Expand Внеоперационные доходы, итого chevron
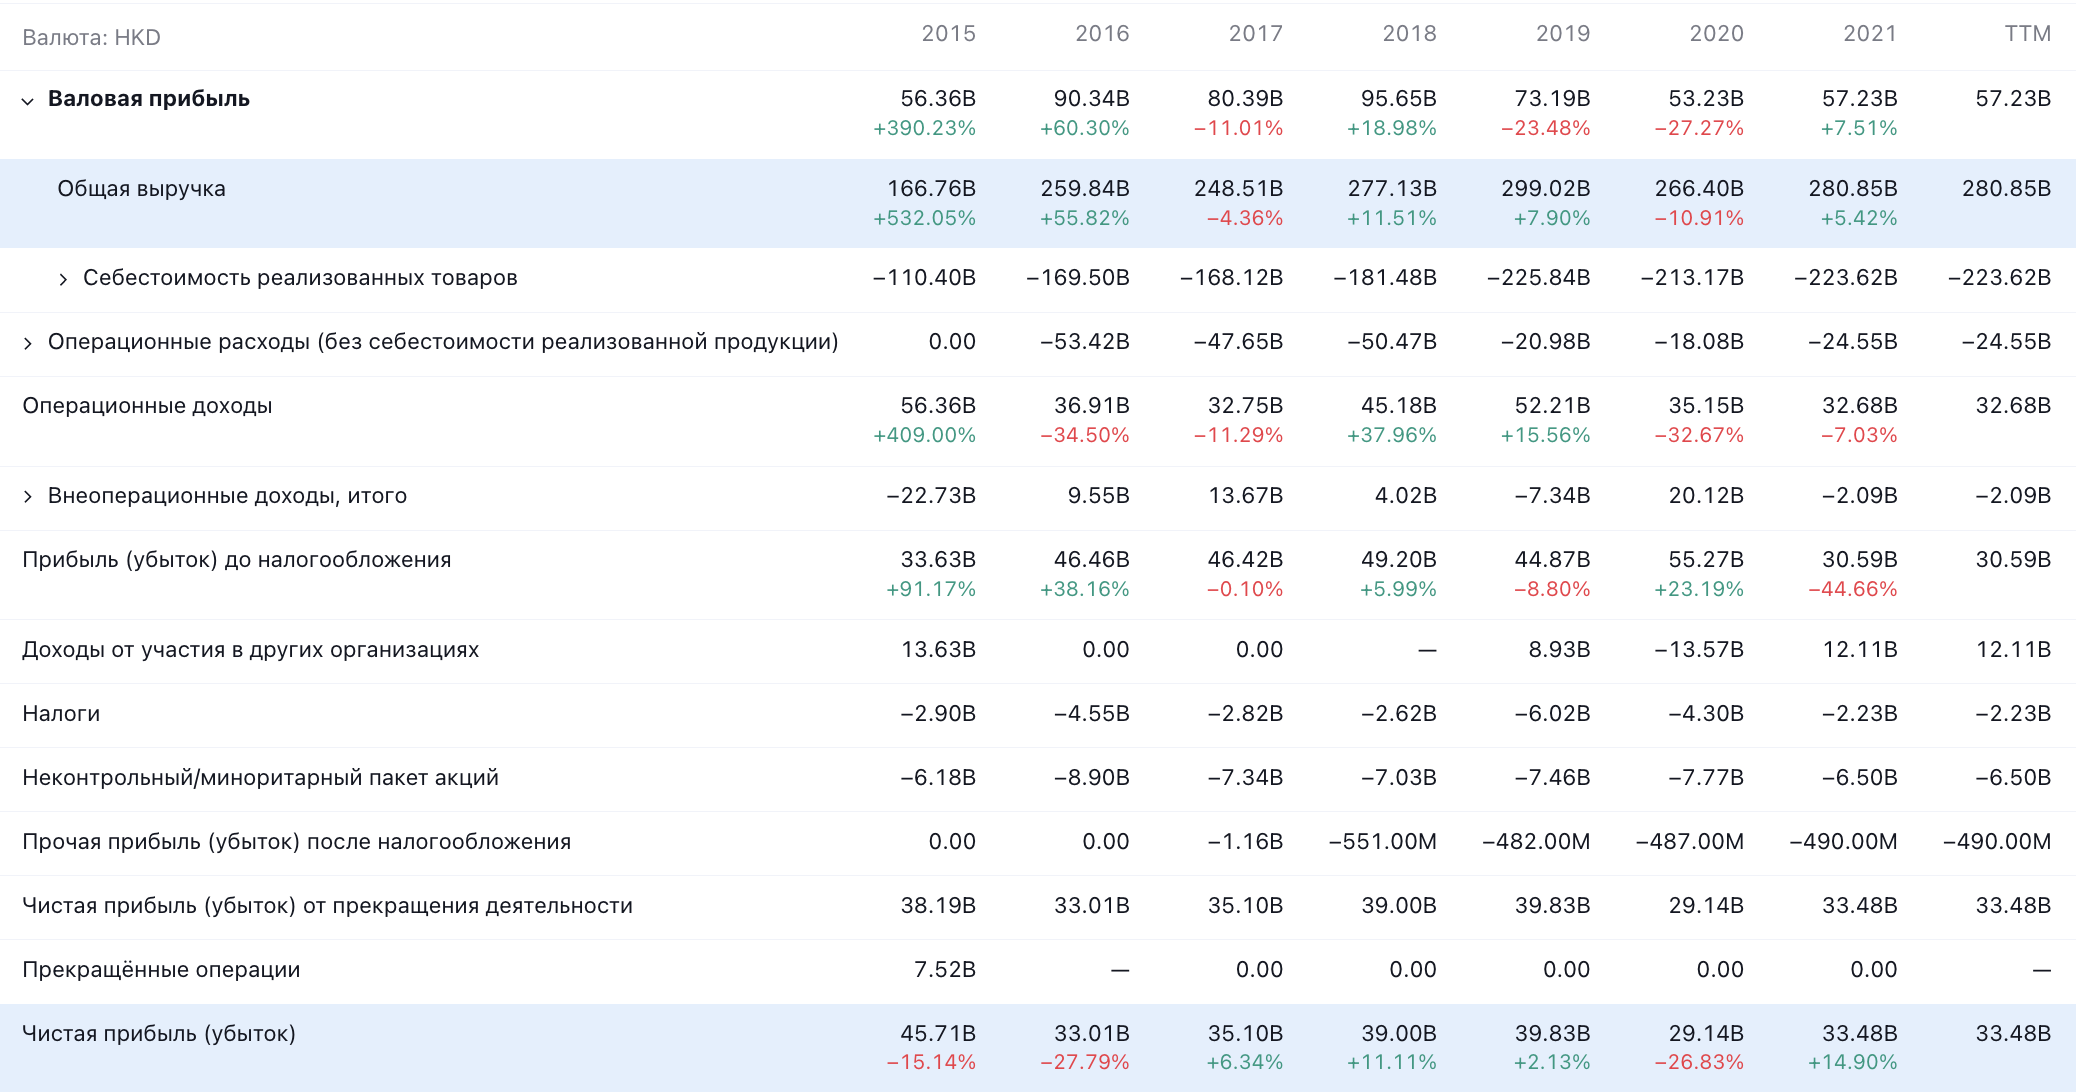Viewport: 2076px width, 1092px height. pyautogui.click(x=28, y=497)
